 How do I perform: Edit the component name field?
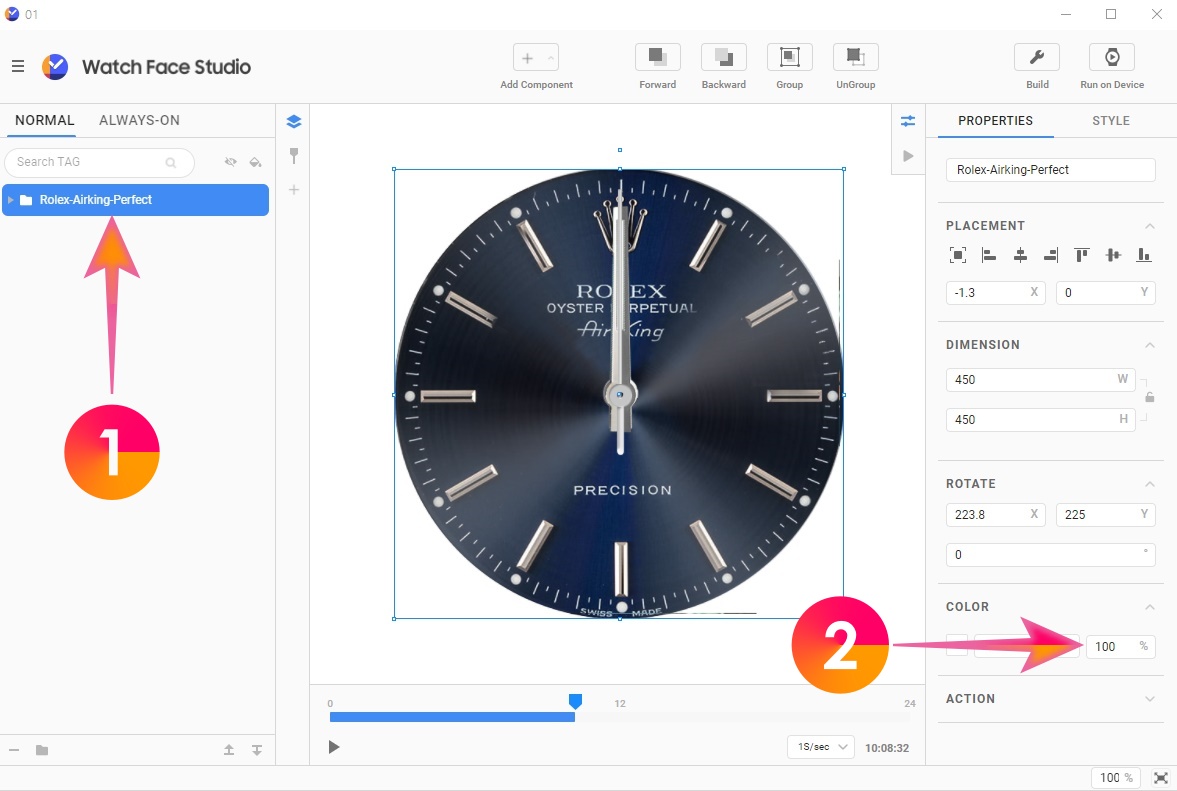1050,170
